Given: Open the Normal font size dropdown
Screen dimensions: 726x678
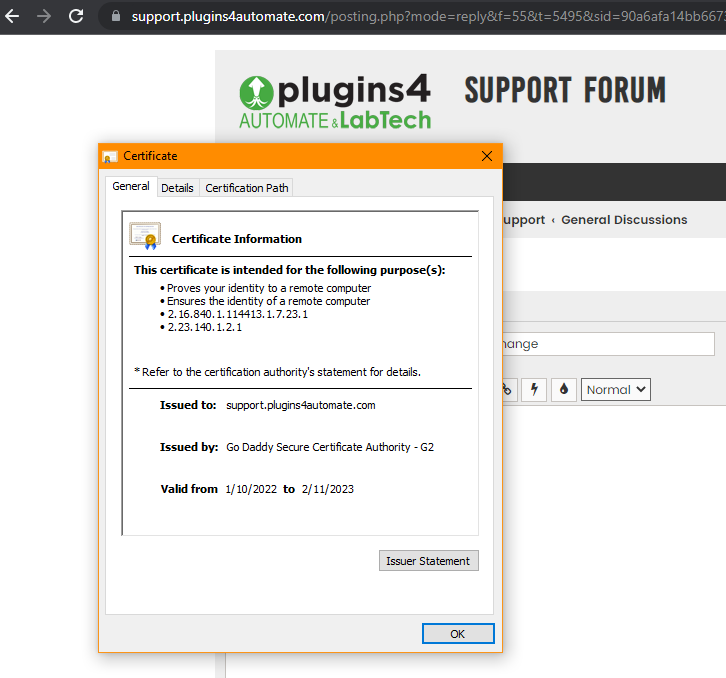Looking at the screenshot, I should pyautogui.click(x=616, y=389).
